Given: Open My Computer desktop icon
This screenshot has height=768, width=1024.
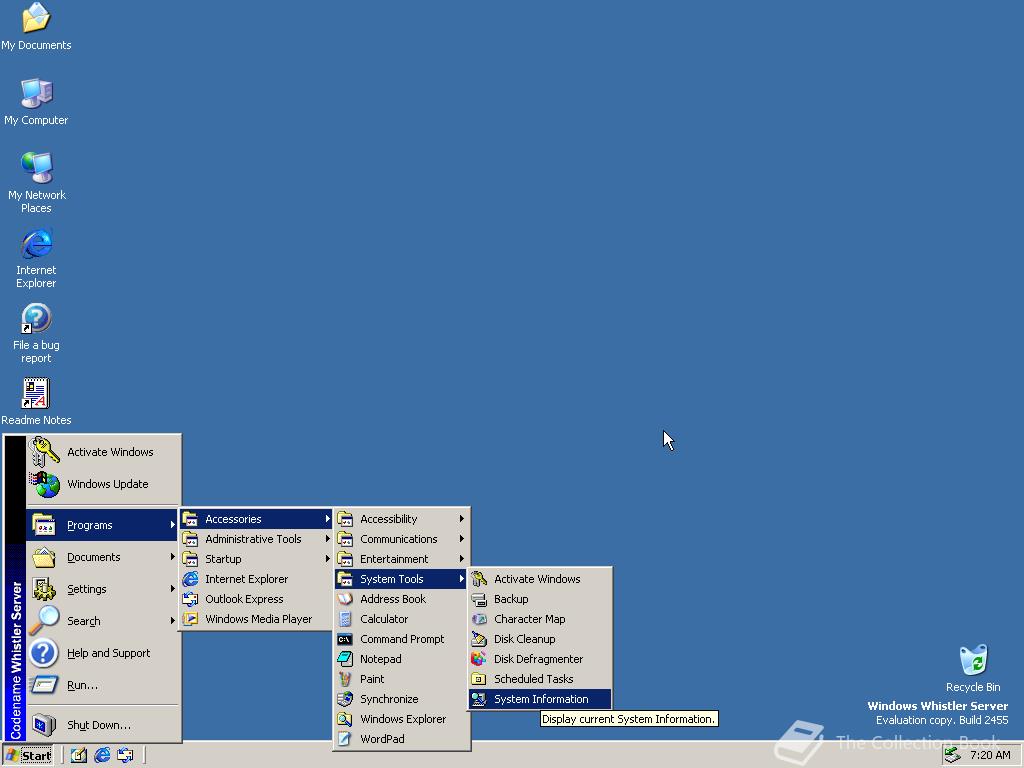Looking at the screenshot, I should pyautogui.click(x=36, y=101).
